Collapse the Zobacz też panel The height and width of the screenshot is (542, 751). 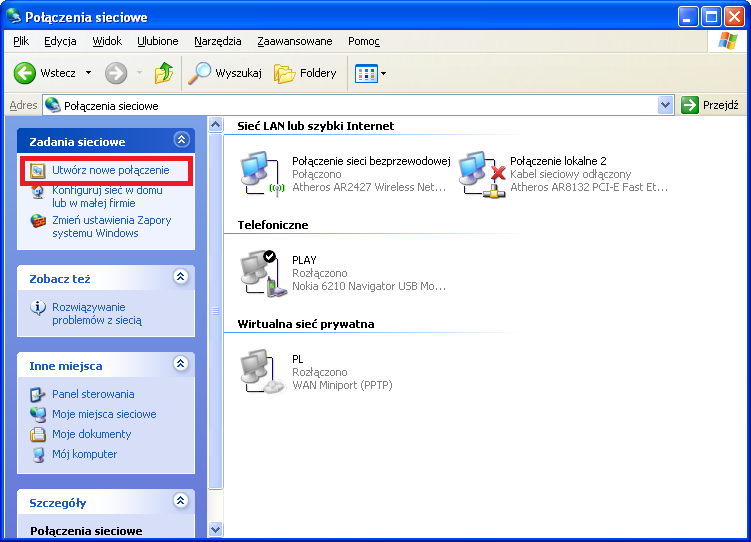[x=181, y=277]
